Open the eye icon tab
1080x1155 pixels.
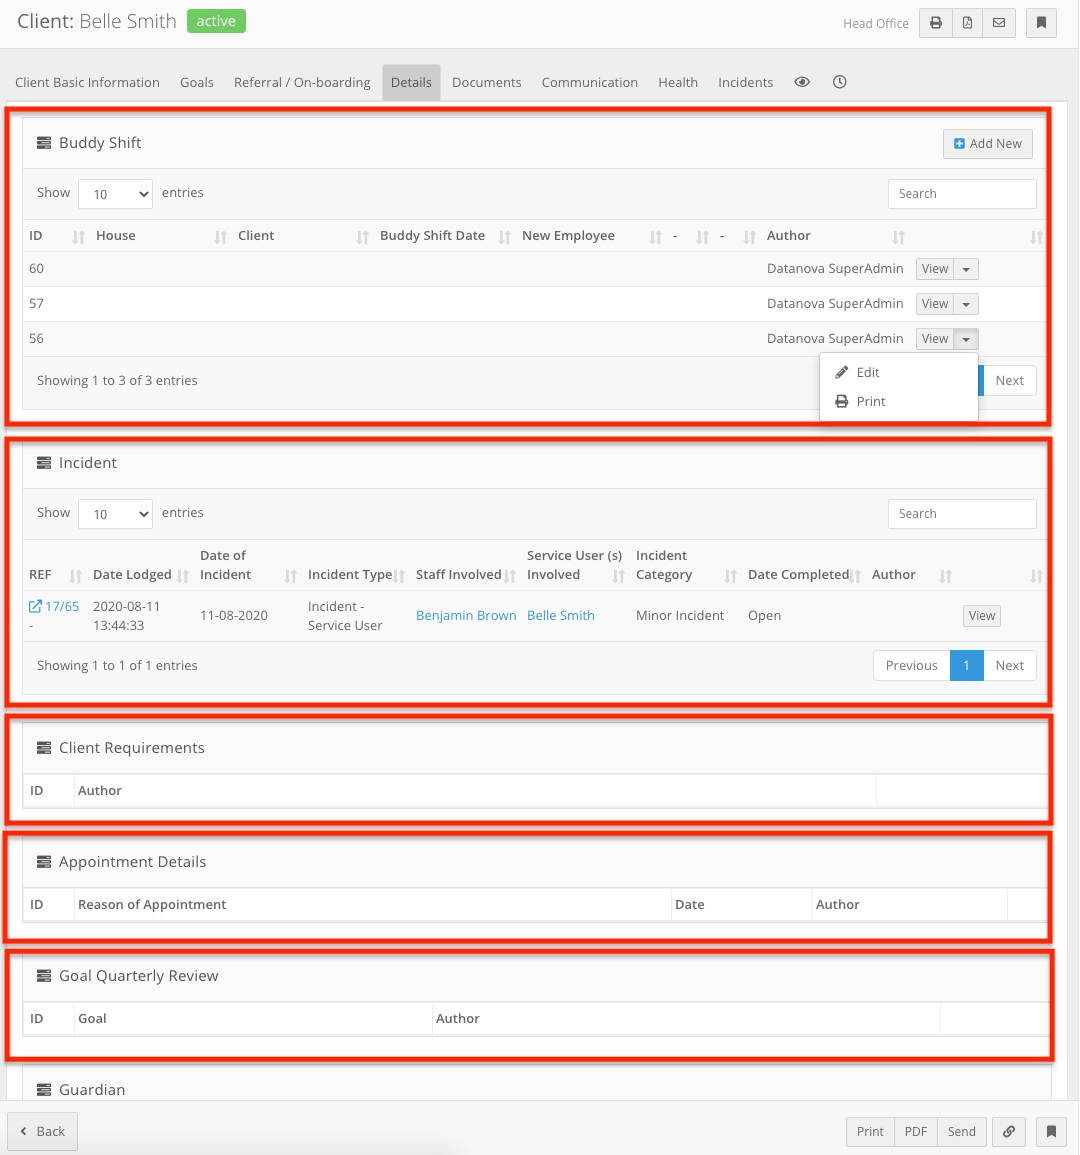[x=802, y=82]
